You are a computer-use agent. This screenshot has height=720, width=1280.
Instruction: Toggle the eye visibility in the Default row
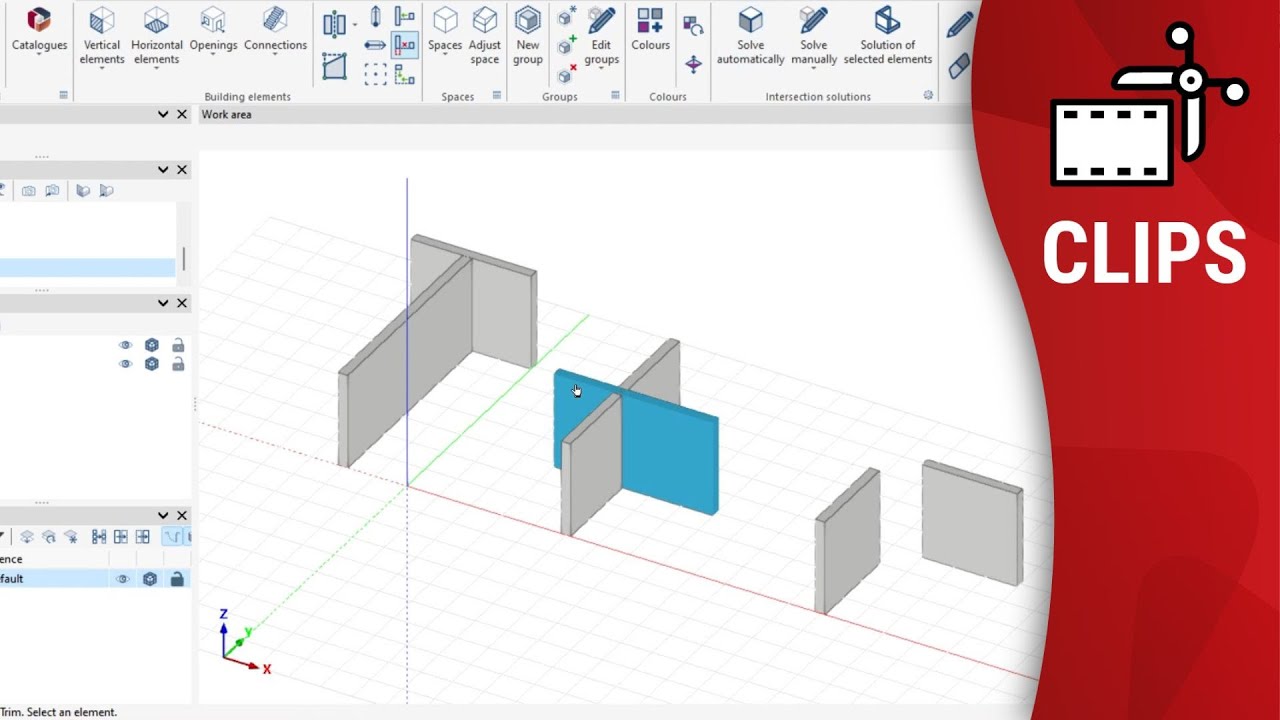(x=123, y=579)
